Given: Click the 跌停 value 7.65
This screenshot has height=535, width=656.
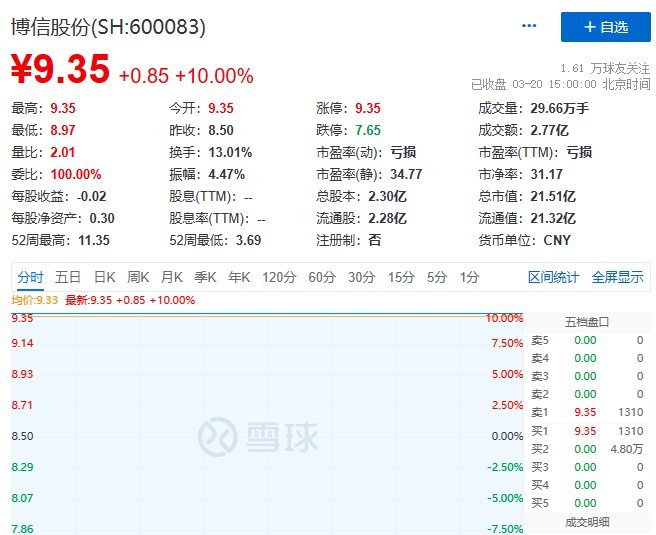Looking at the screenshot, I should pos(368,130).
